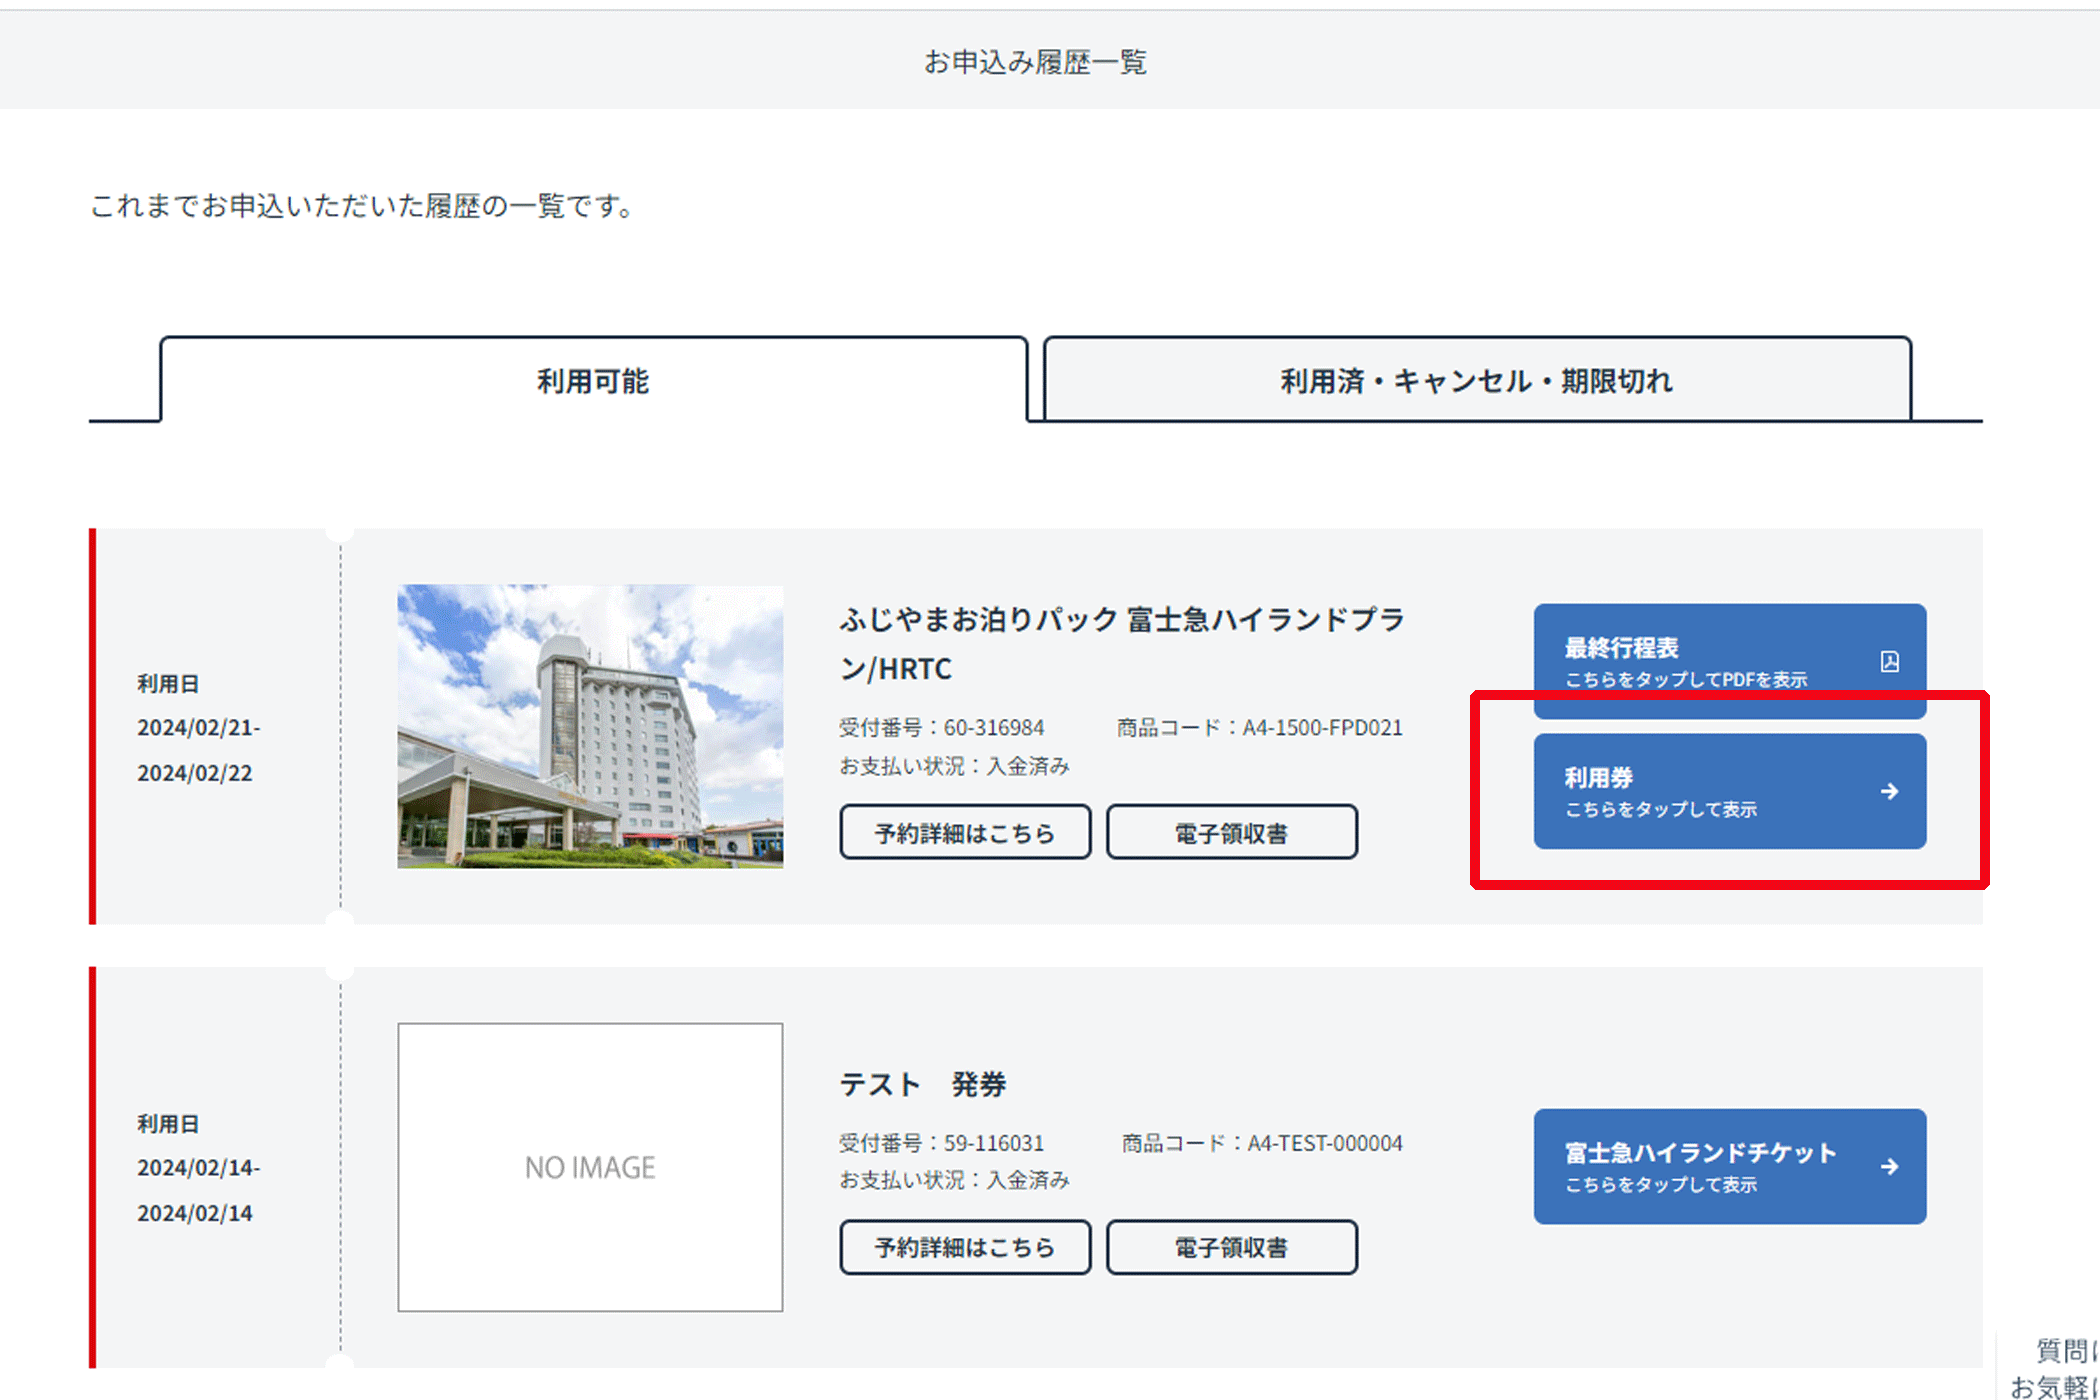This screenshot has height=1400, width=2100.
Task: Open 富士急ハイランドチケット button
Action: pyautogui.click(x=1729, y=1166)
